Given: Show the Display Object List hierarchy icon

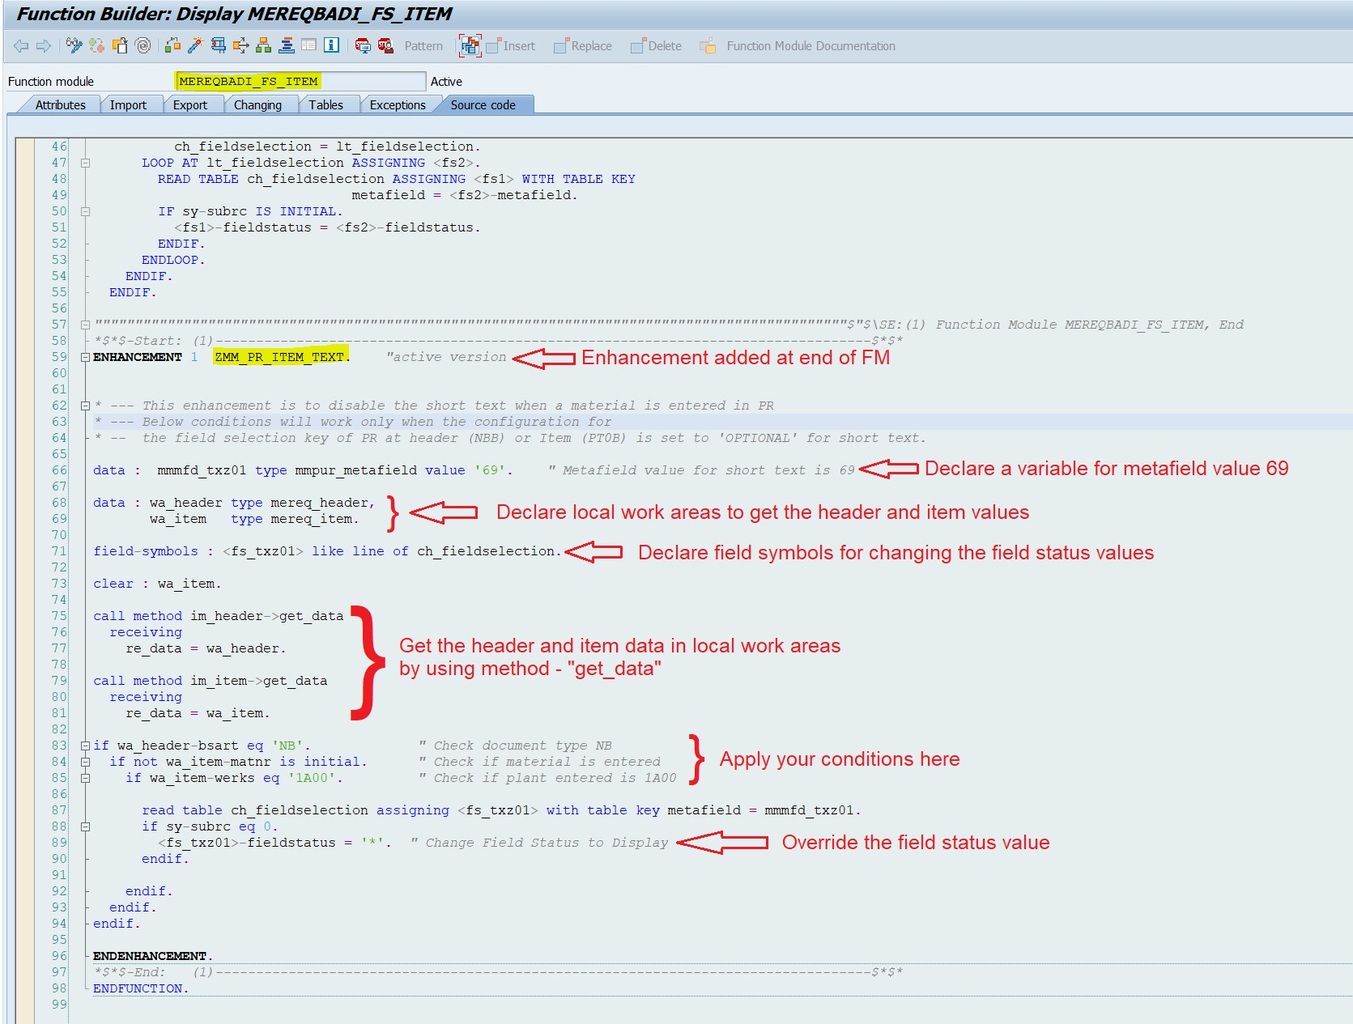Looking at the screenshot, I should [x=263, y=46].
